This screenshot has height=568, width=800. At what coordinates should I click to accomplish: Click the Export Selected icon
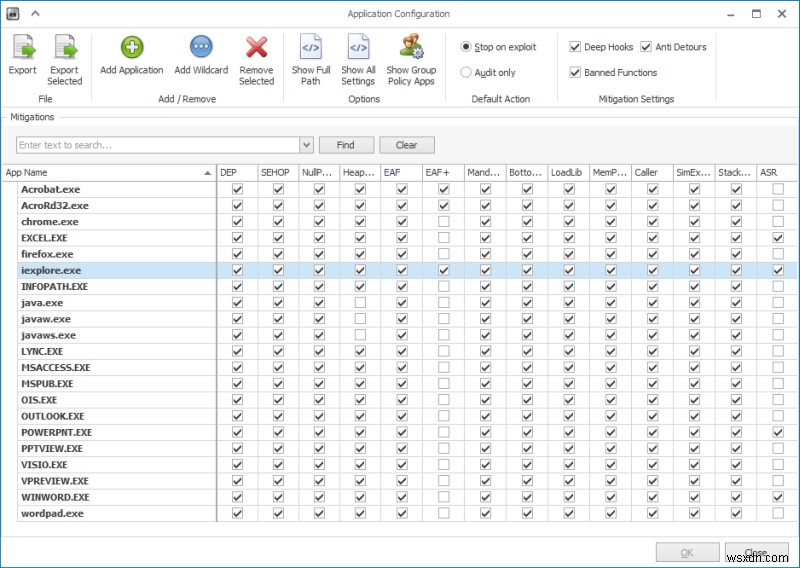point(64,48)
